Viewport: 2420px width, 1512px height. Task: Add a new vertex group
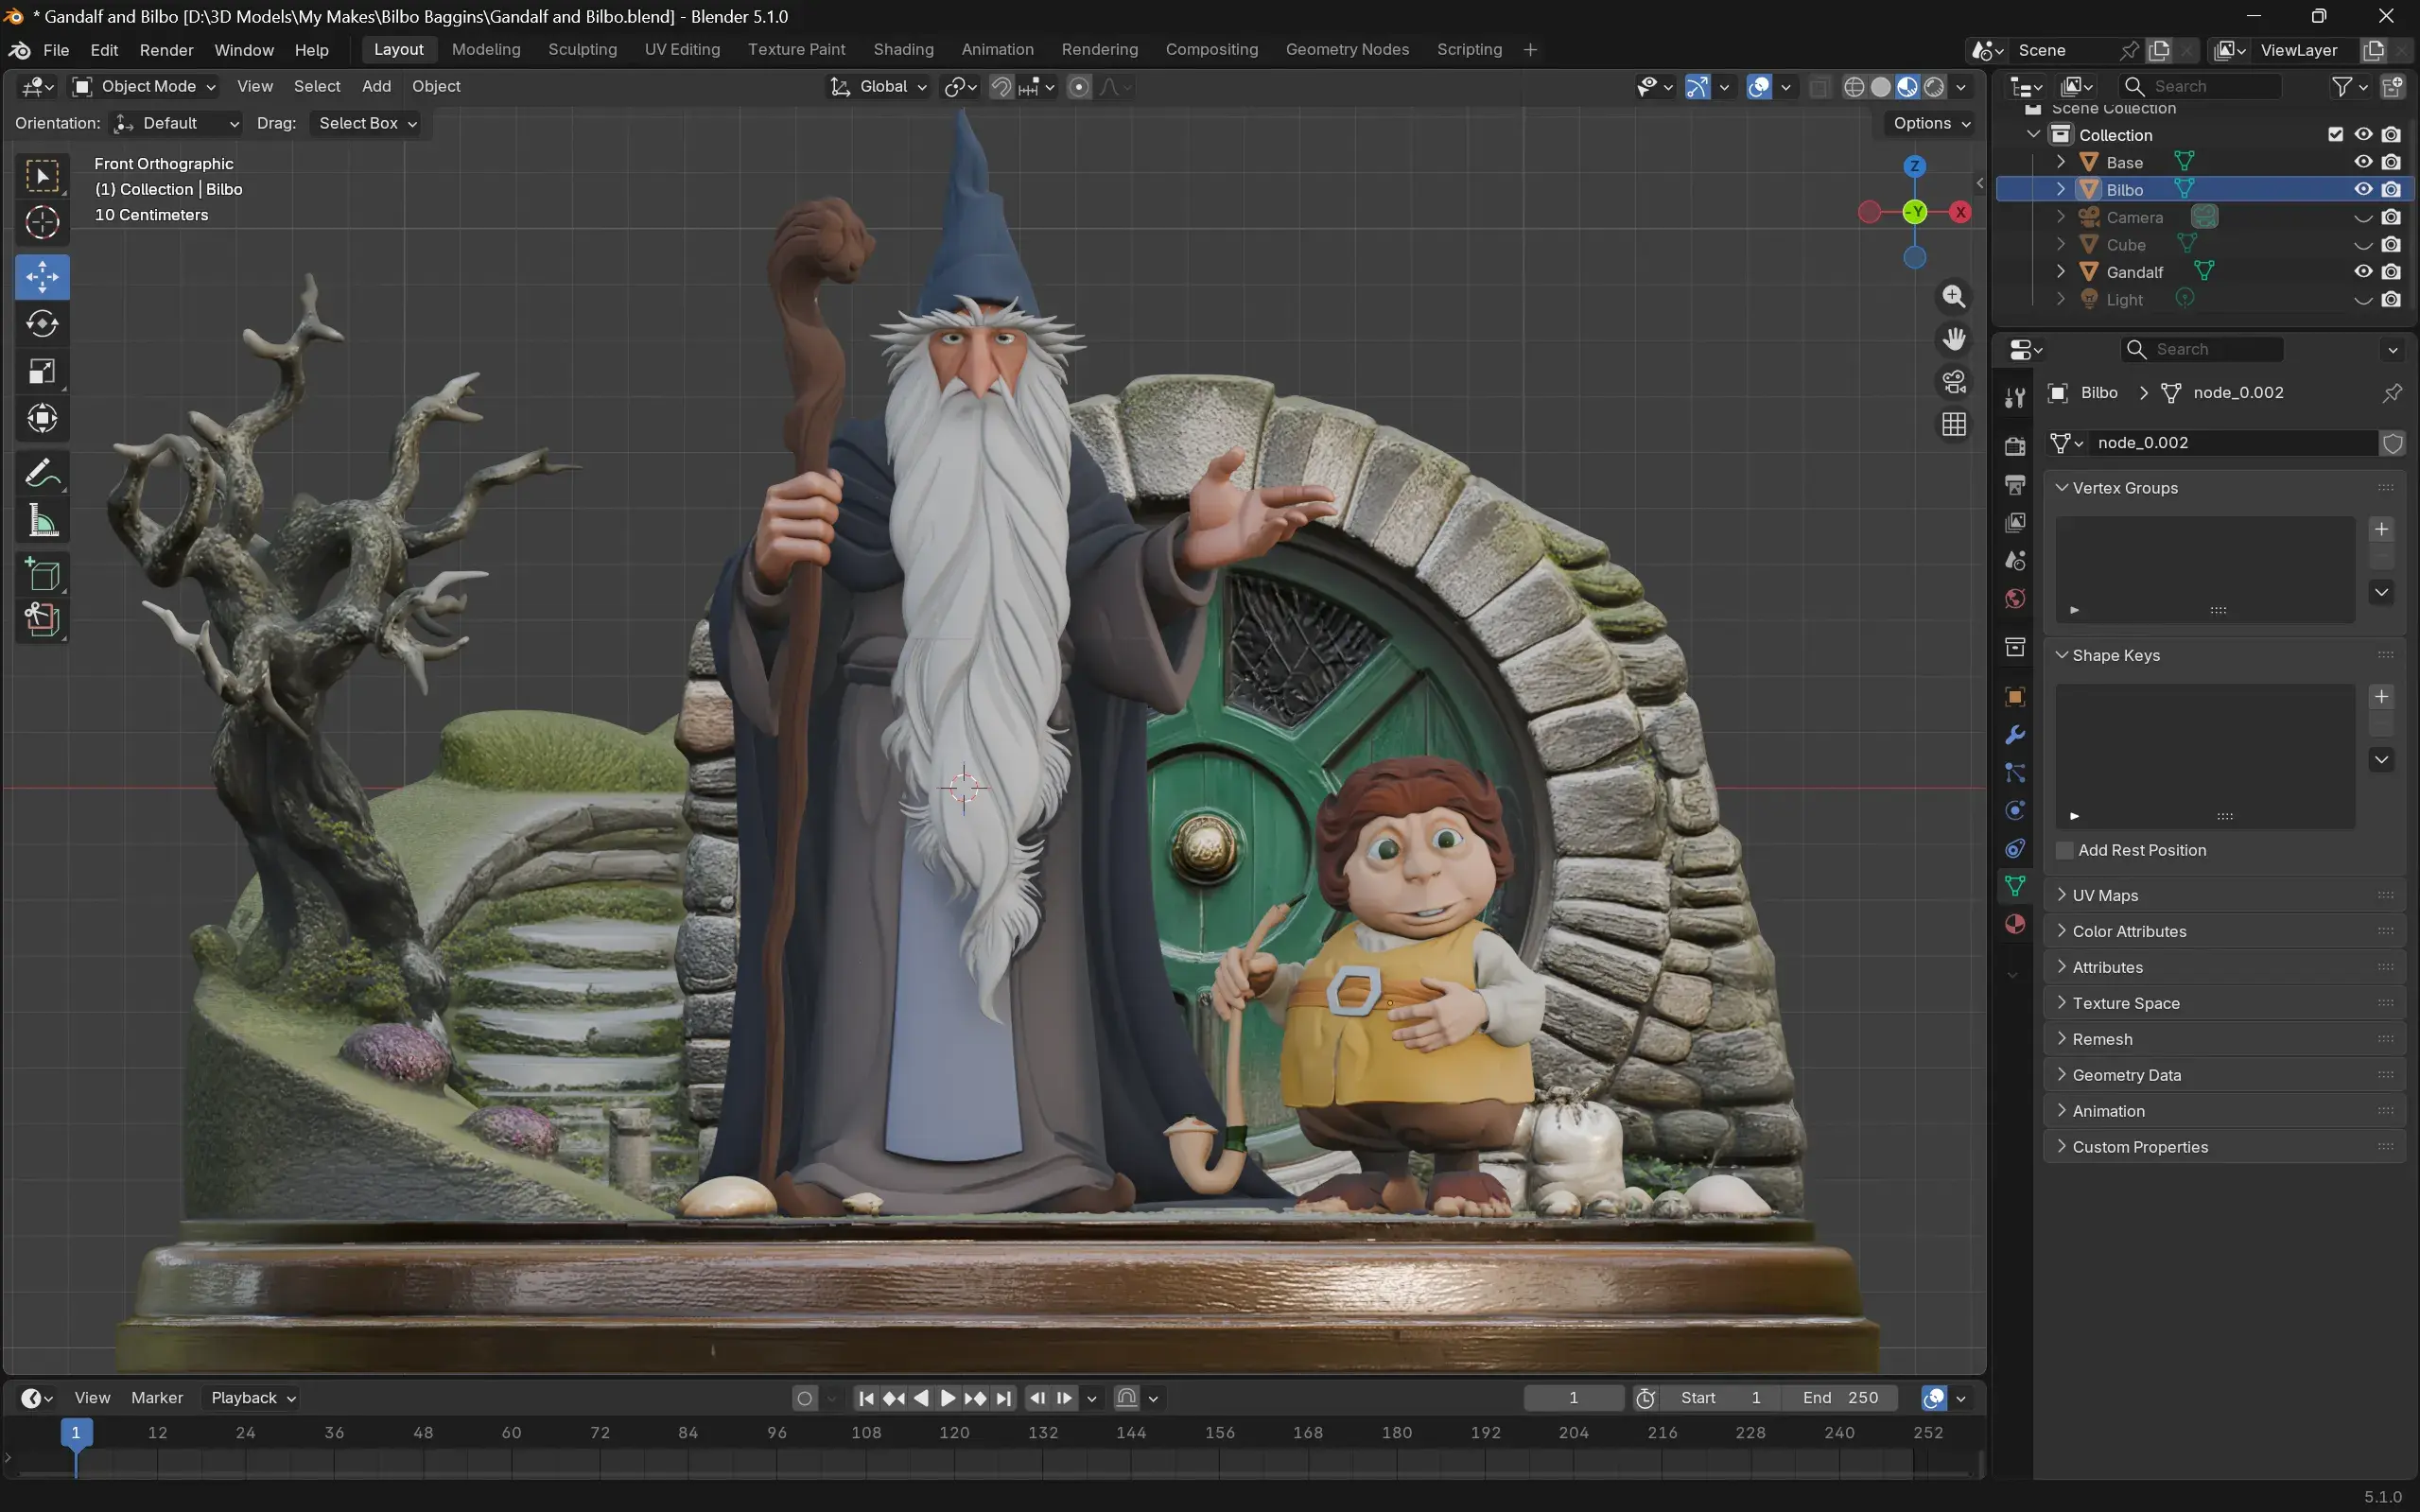[2381, 529]
